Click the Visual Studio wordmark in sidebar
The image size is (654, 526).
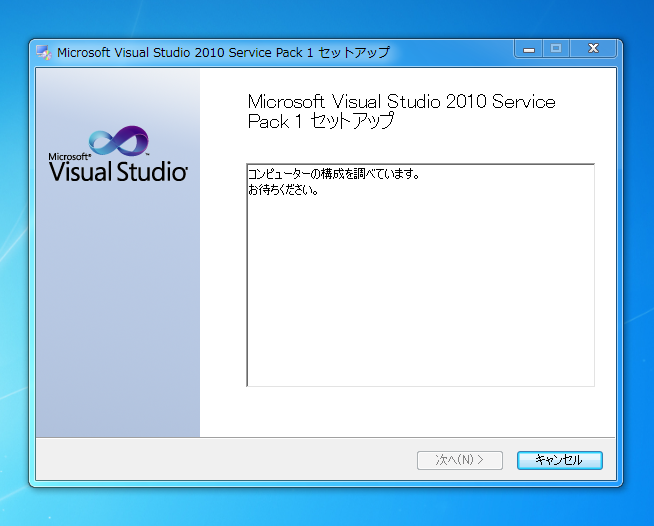click(x=118, y=171)
